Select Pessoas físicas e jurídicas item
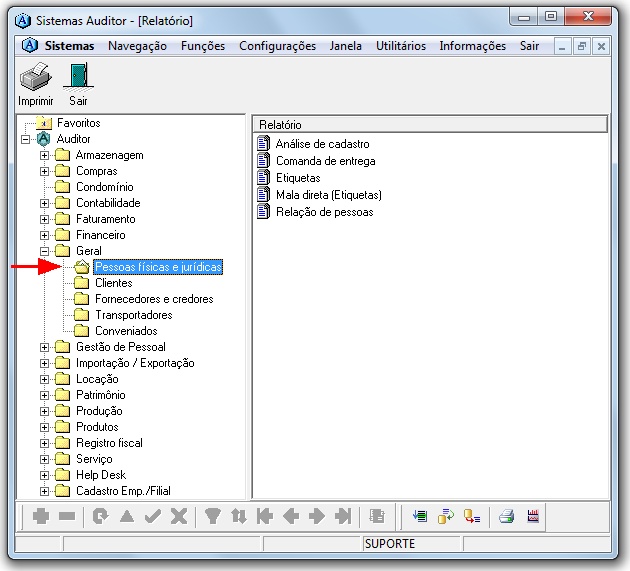630x571 pixels. click(158, 267)
